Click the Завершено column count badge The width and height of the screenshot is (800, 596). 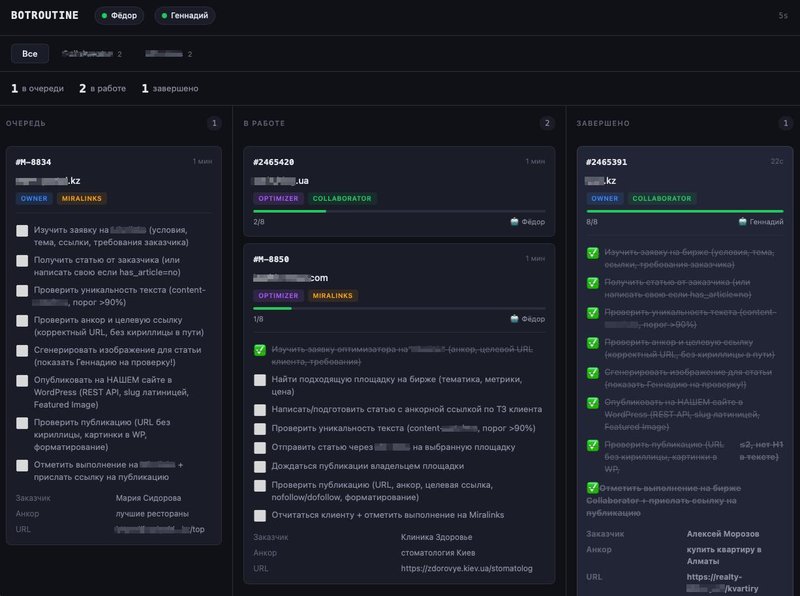pos(785,123)
